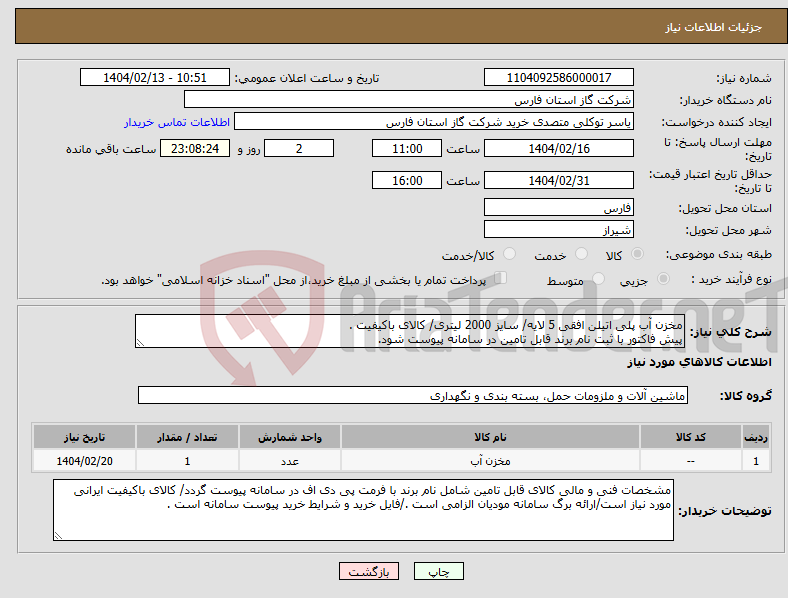Viewport: 788px width, 598px height.
Task: Select the جزیی purchase type radio
Action: point(663,278)
